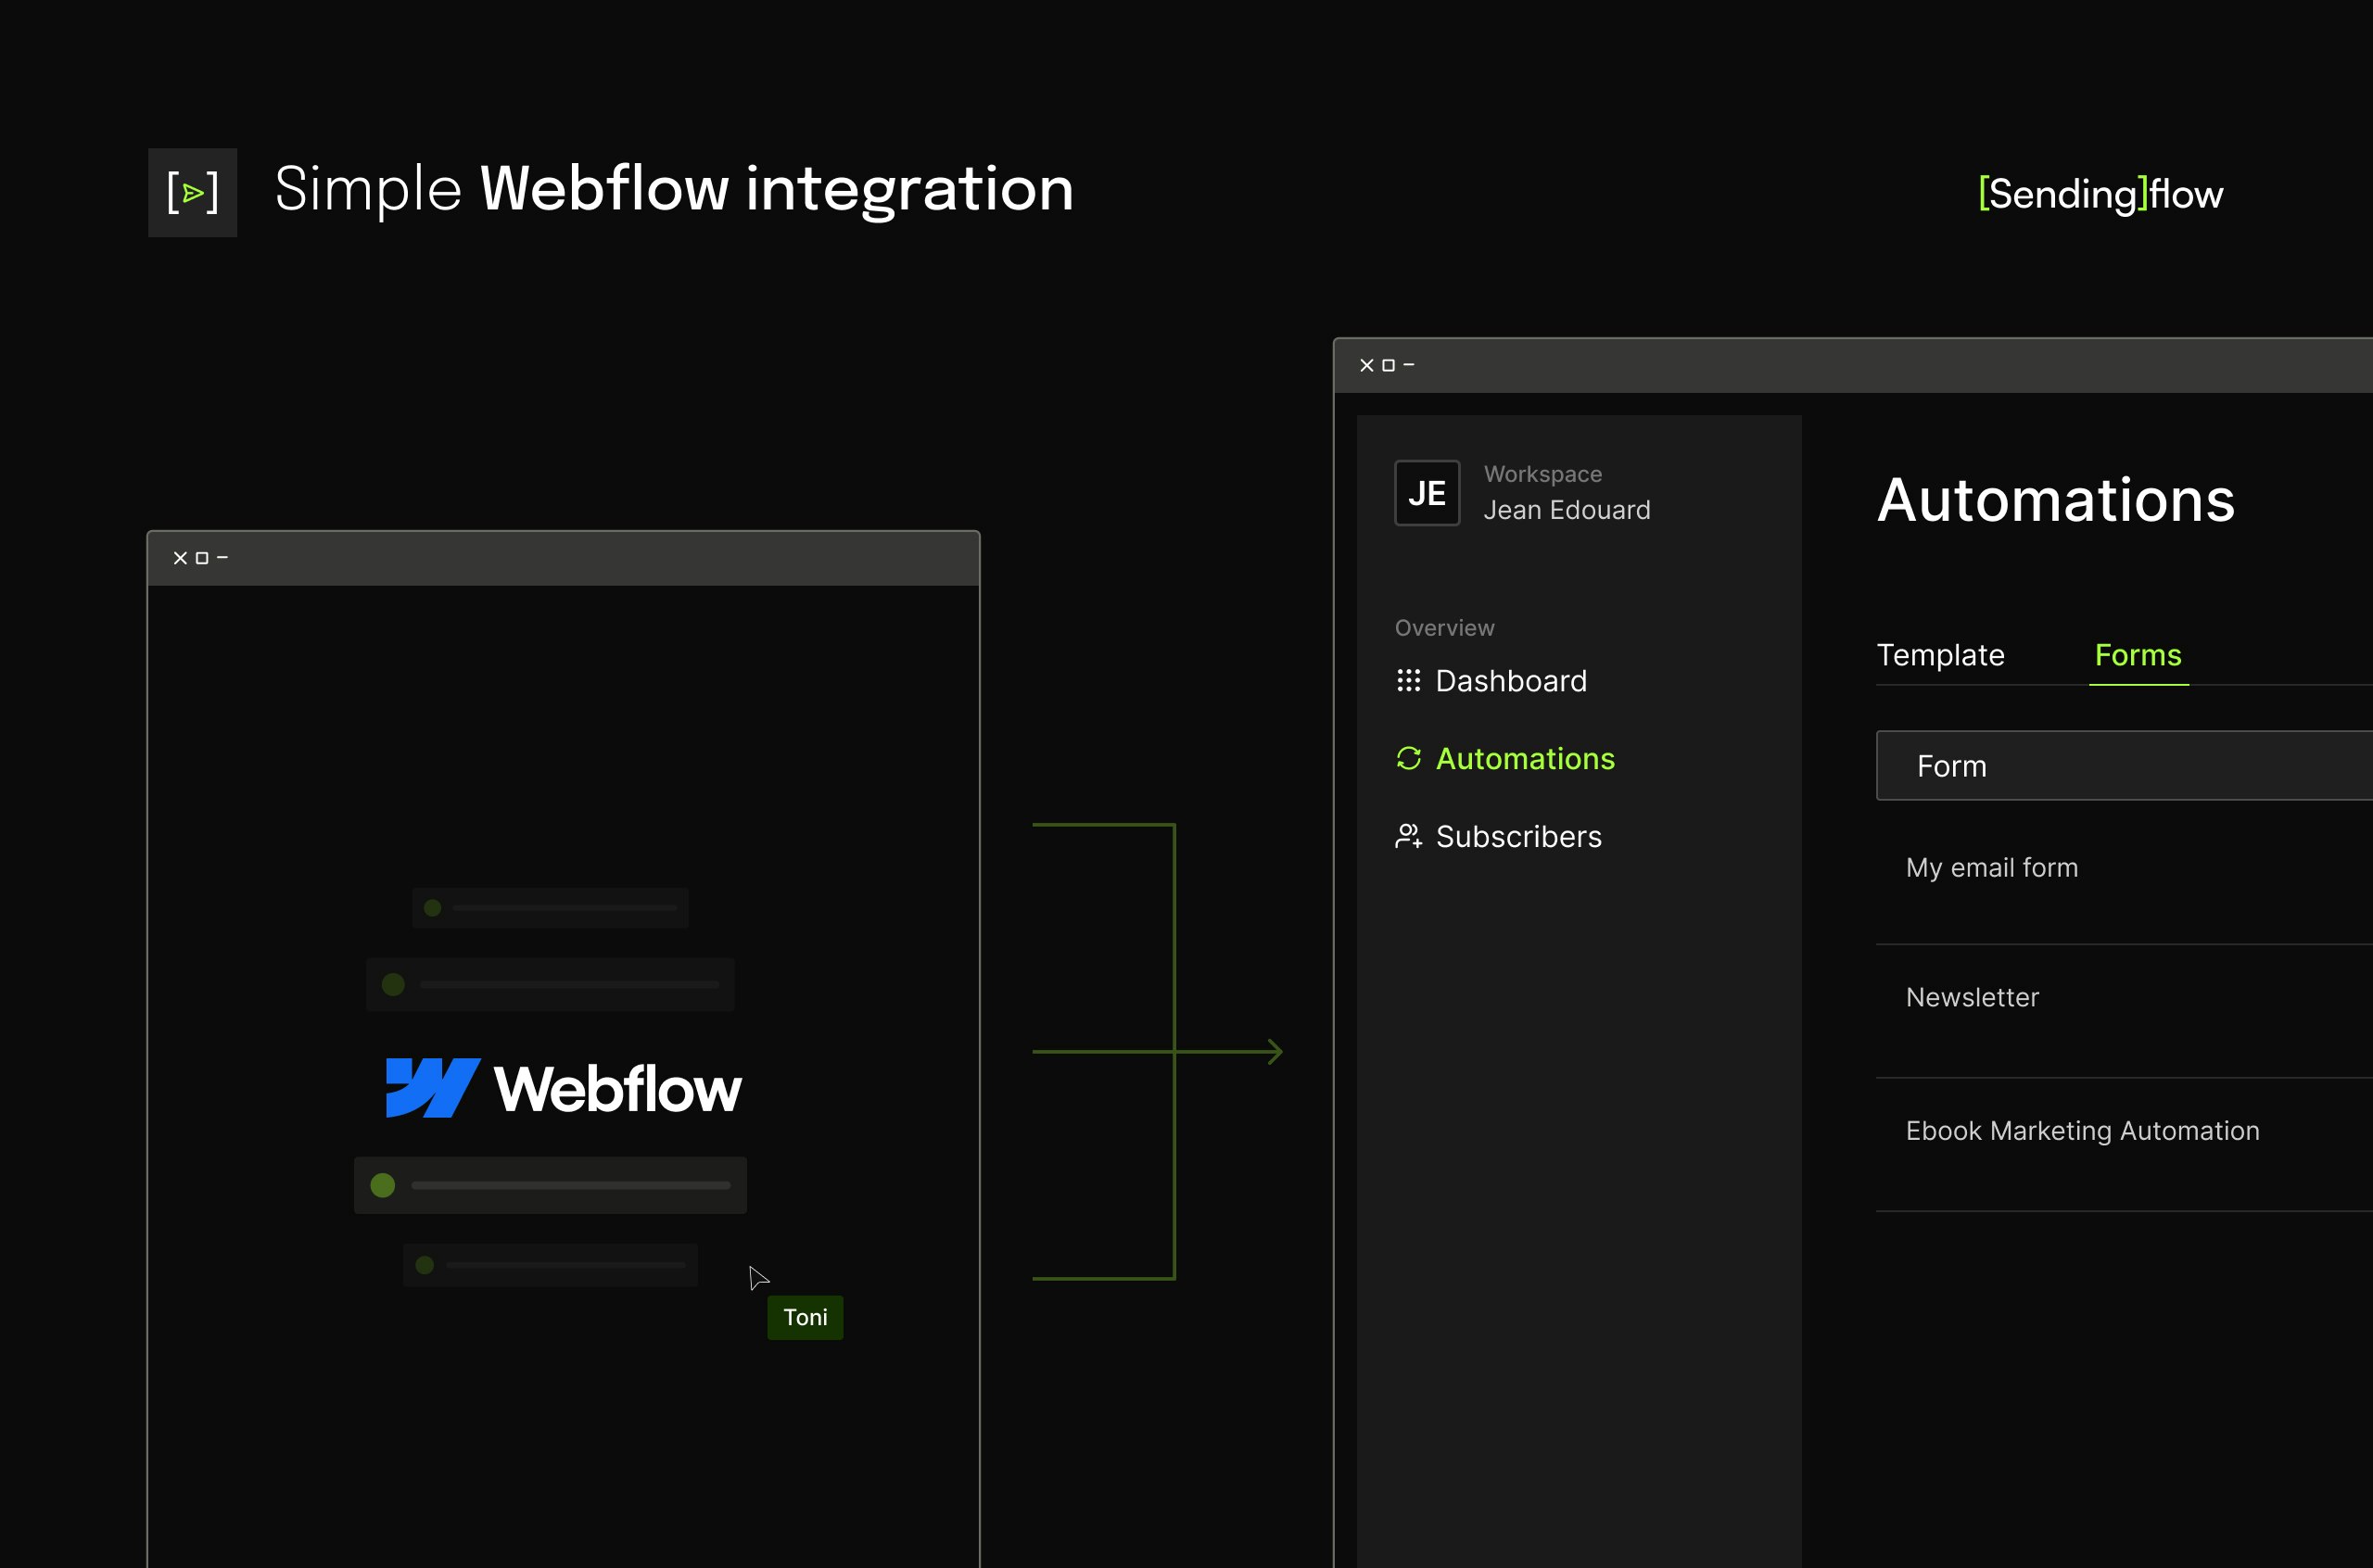
Task: Select the Newsletter form entry
Action: 1972,997
